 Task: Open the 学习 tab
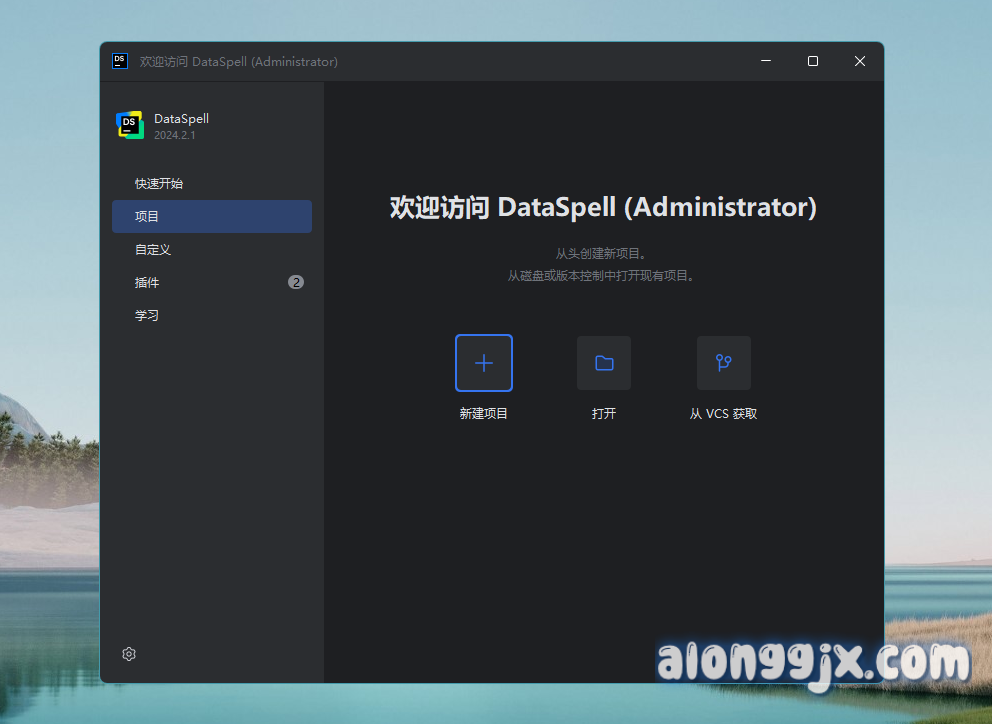click(x=147, y=316)
